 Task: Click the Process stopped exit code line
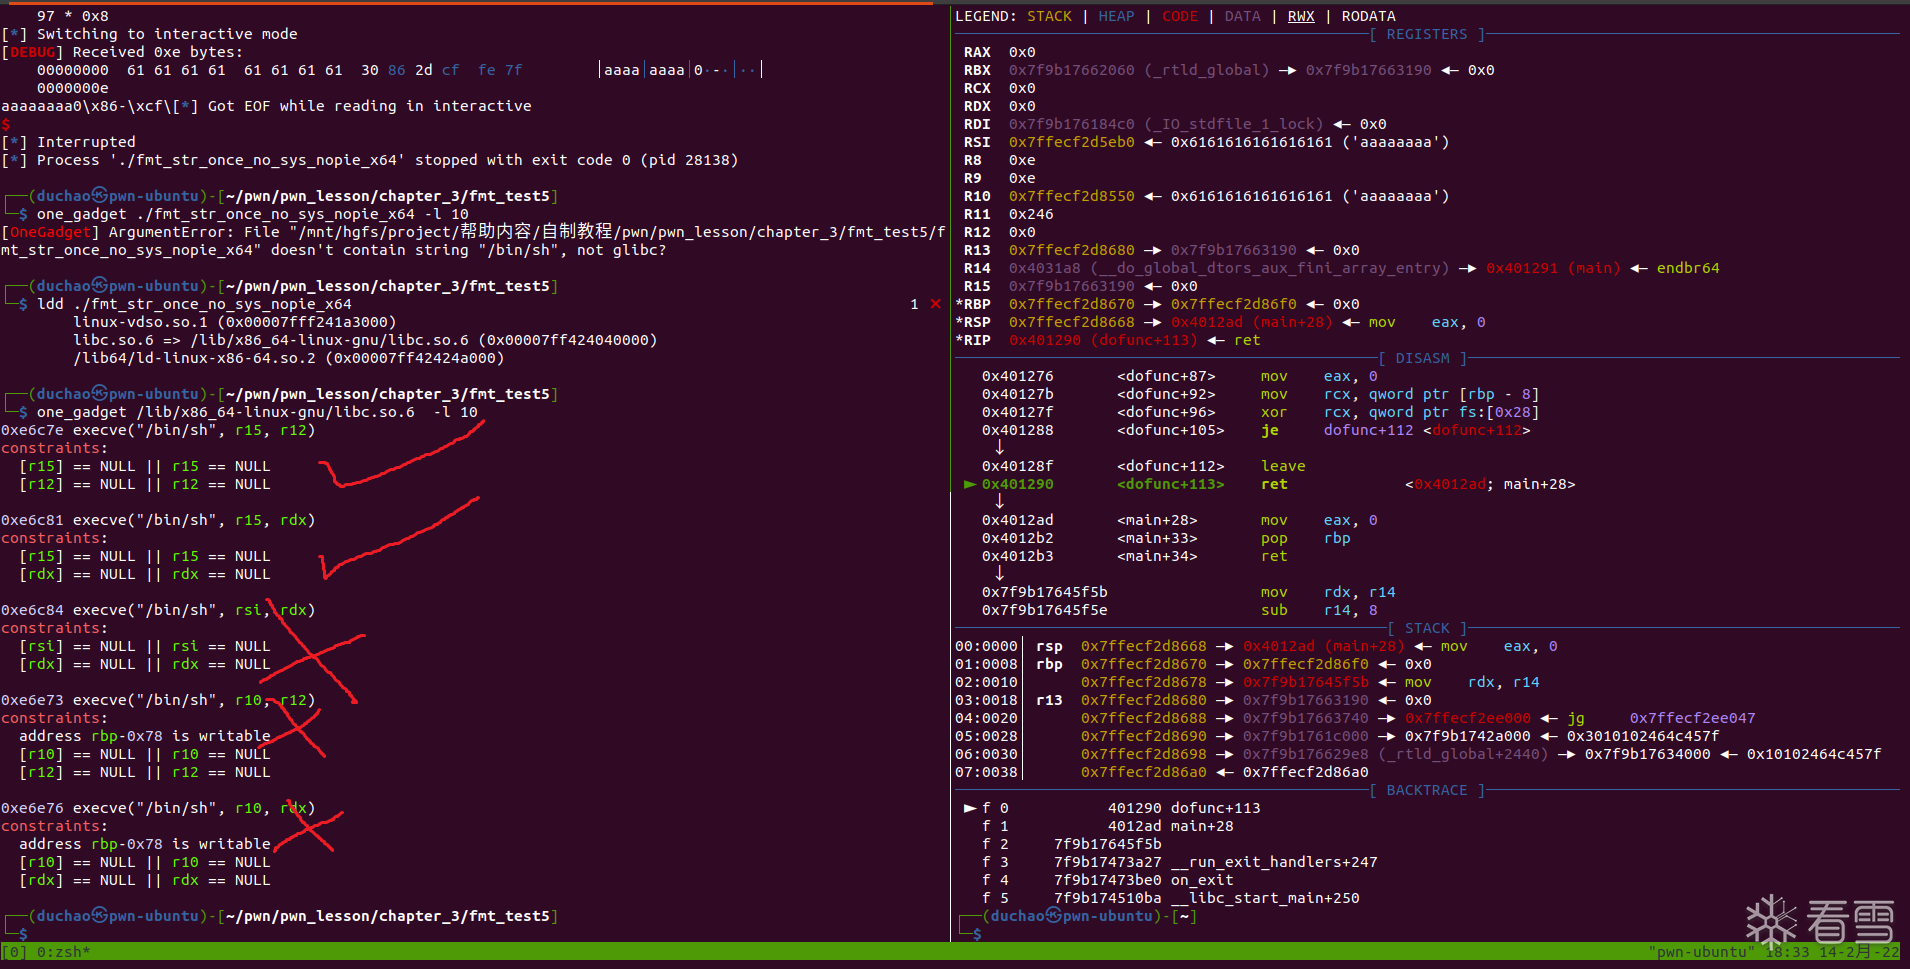pos(369,160)
